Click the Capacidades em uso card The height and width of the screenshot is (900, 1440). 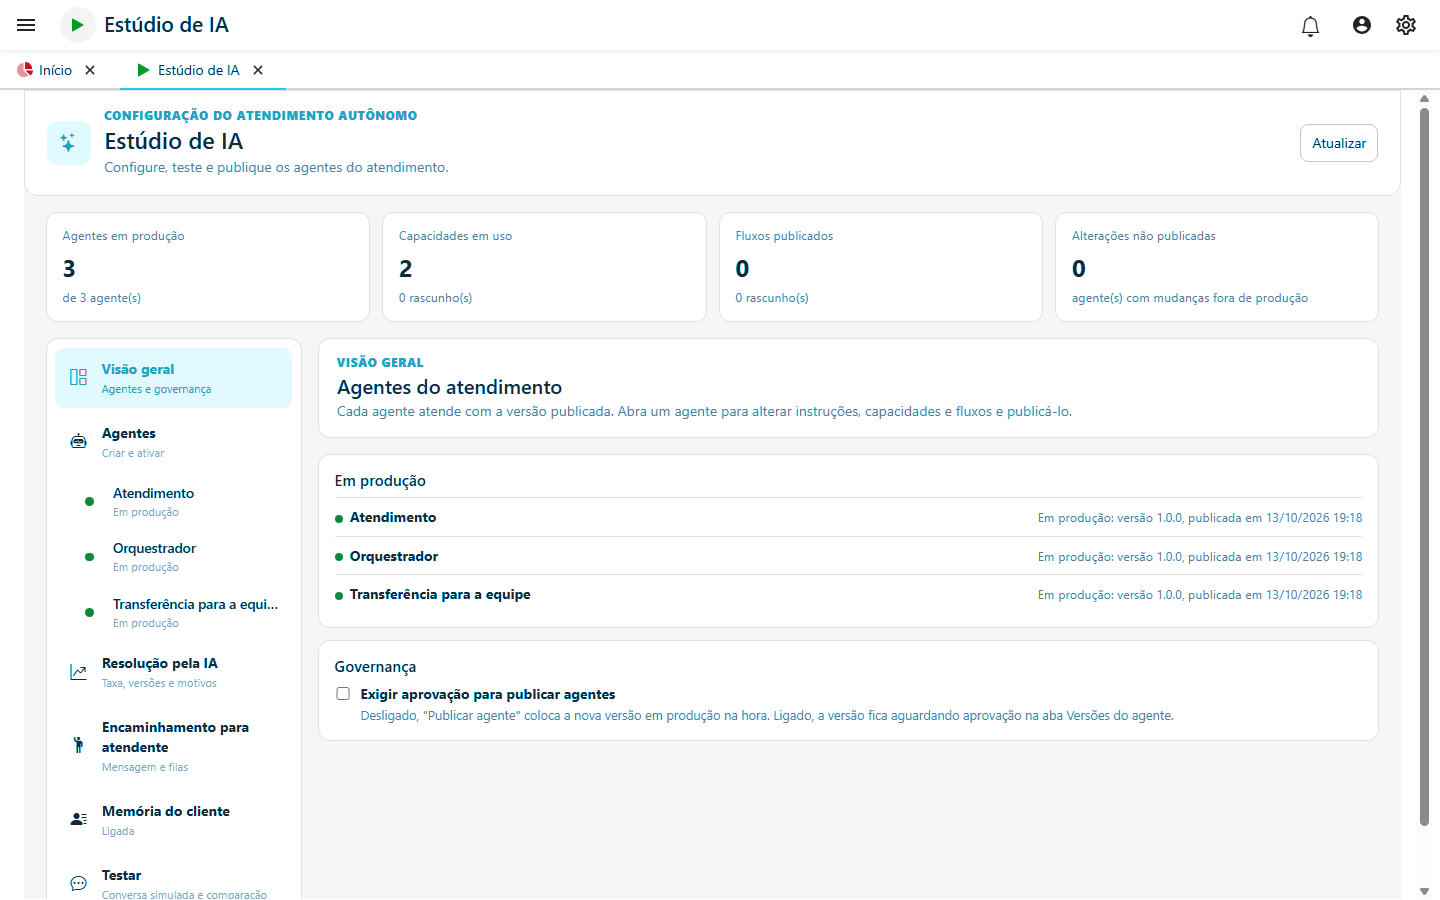point(544,267)
